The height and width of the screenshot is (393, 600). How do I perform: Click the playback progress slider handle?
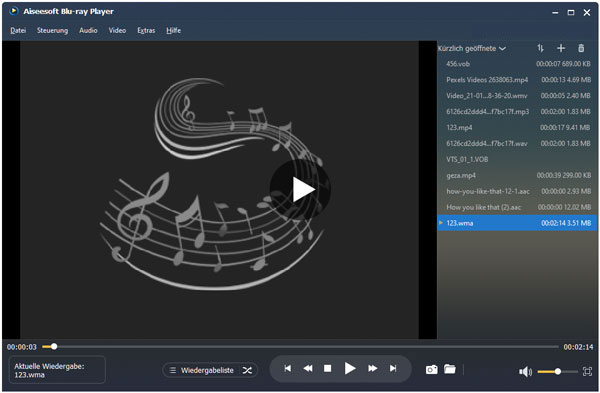coord(54,346)
